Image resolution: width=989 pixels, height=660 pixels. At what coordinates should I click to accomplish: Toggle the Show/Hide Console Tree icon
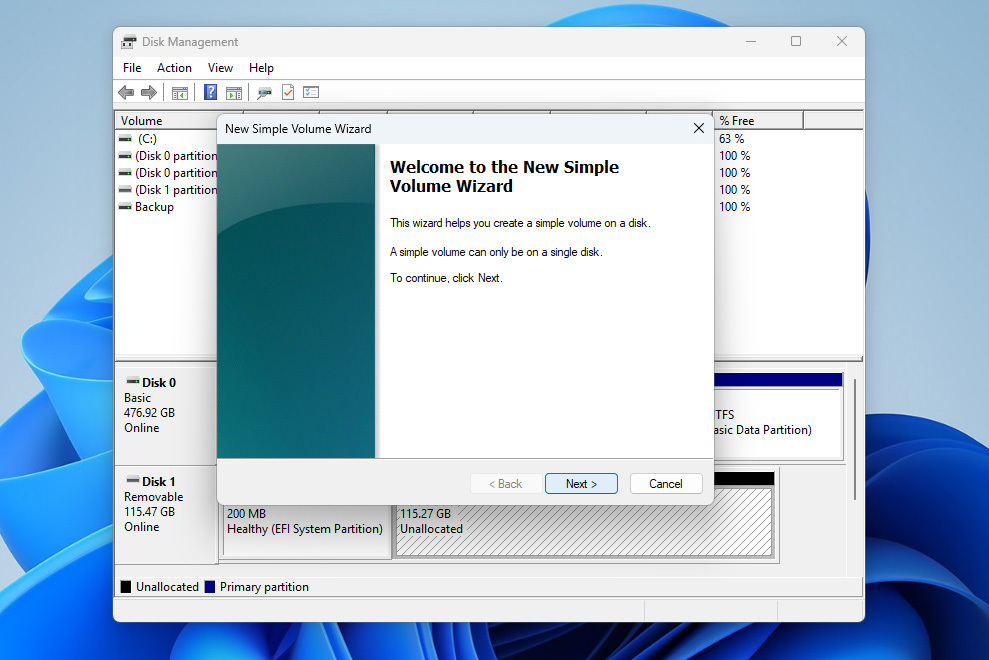click(179, 92)
